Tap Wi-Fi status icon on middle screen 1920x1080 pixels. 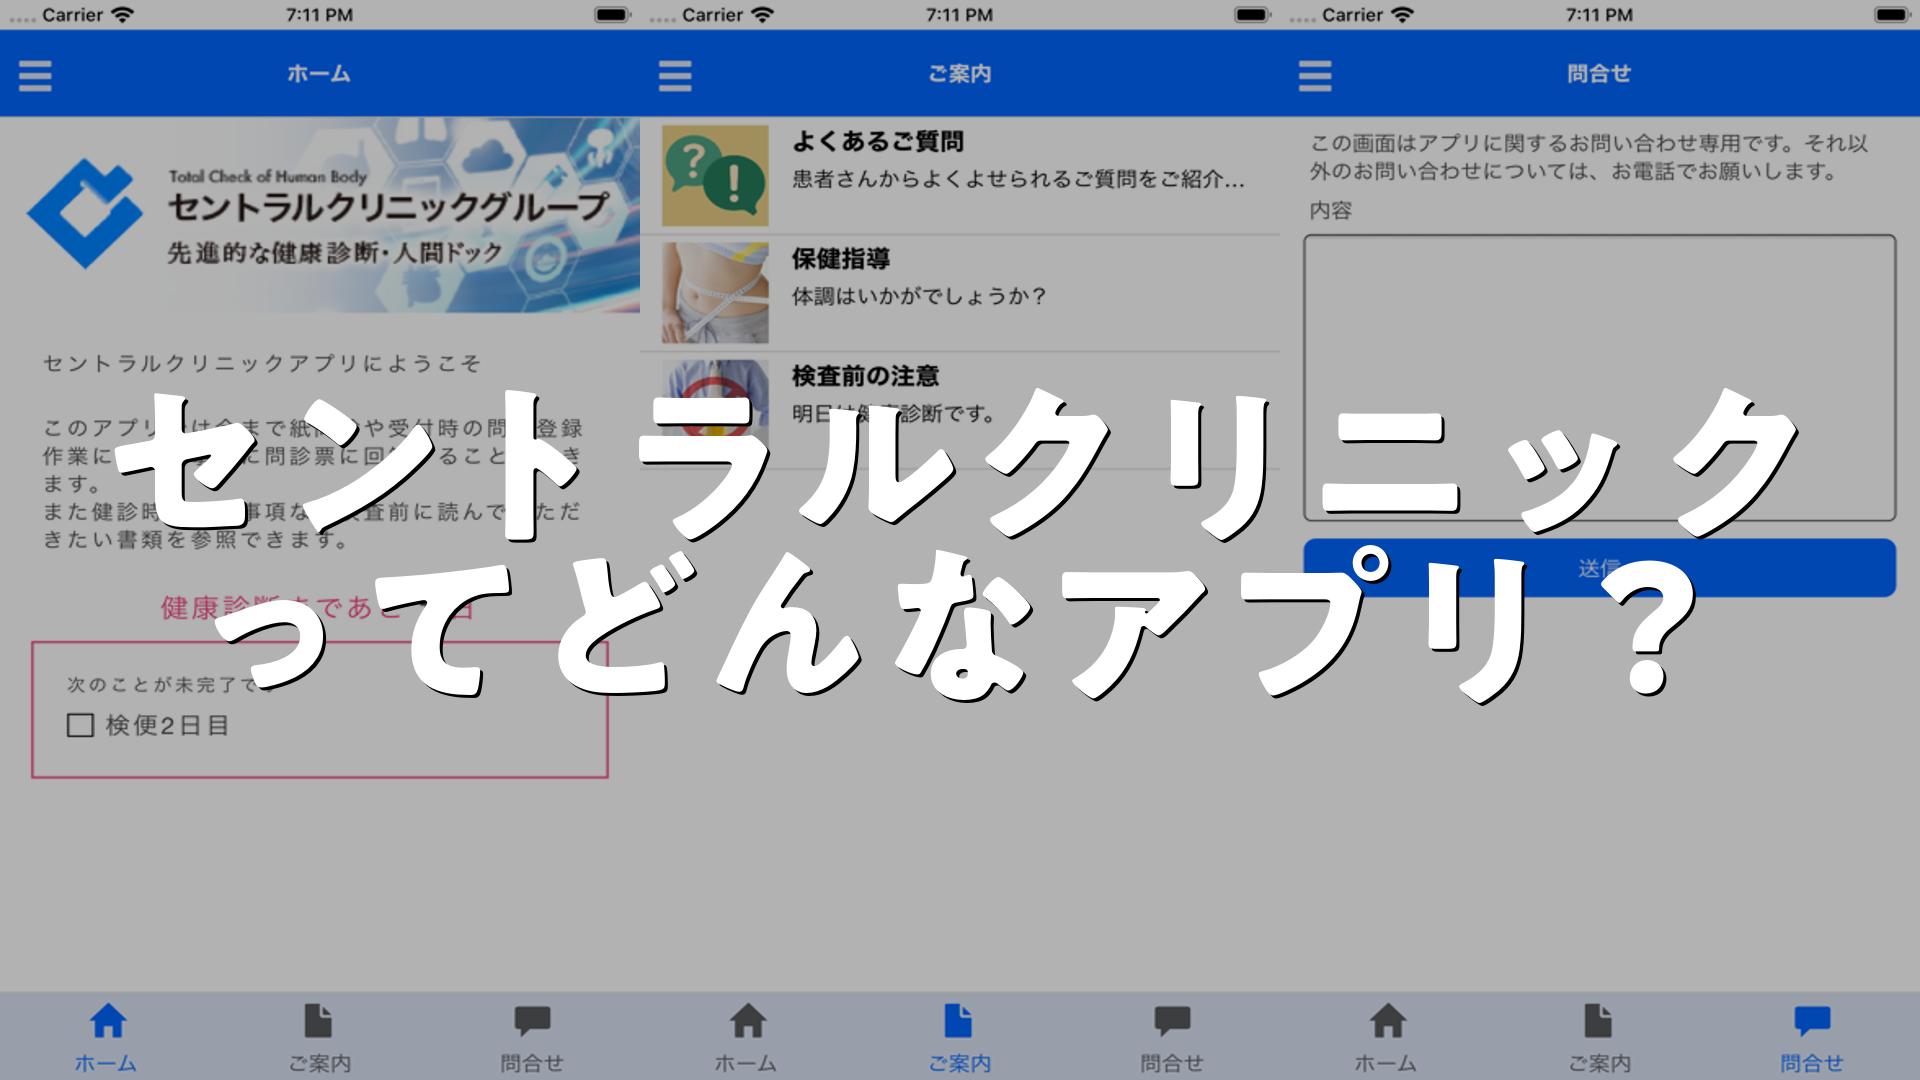click(x=762, y=15)
